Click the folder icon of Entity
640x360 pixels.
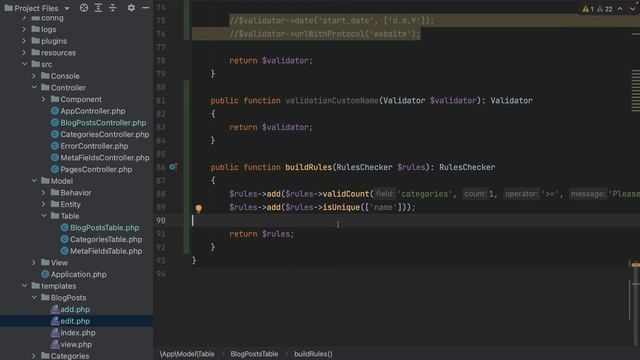[55, 204]
